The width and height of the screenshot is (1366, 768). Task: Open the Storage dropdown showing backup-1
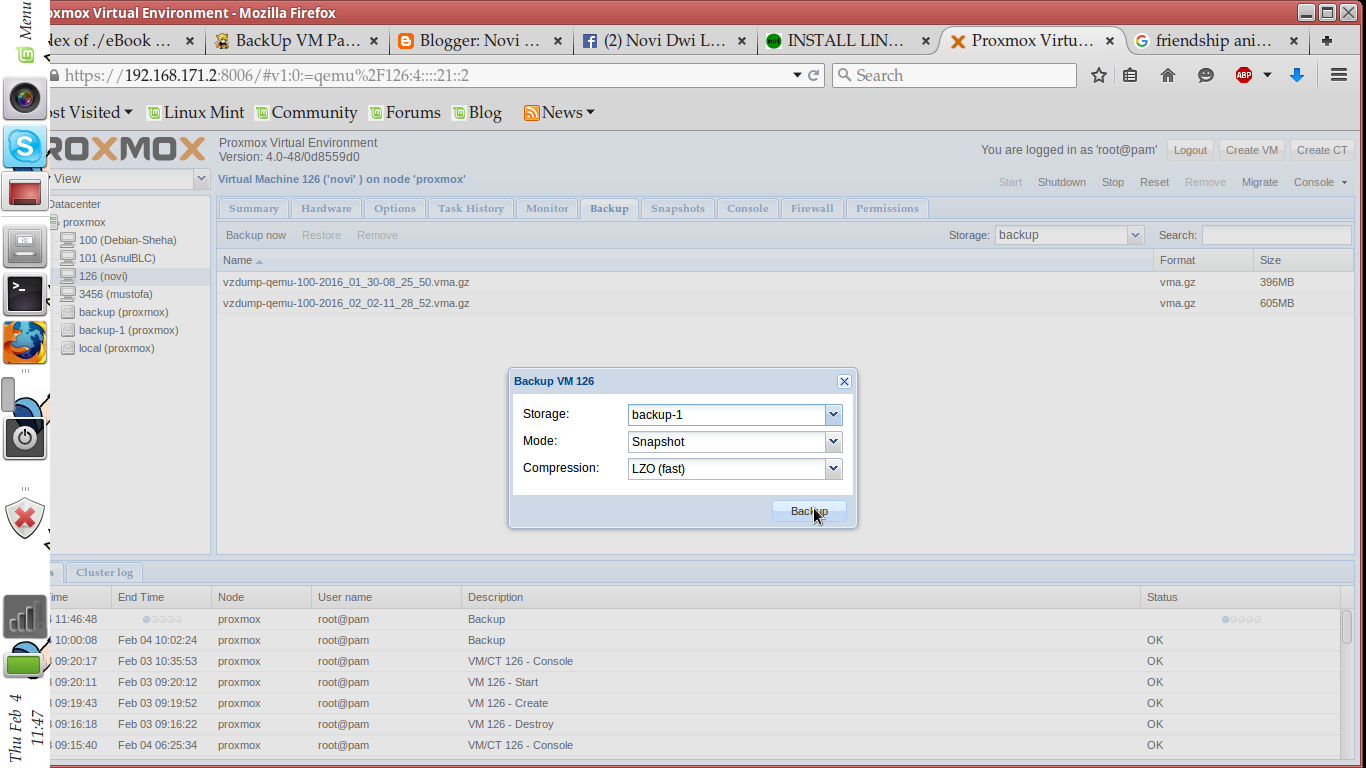click(x=833, y=414)
